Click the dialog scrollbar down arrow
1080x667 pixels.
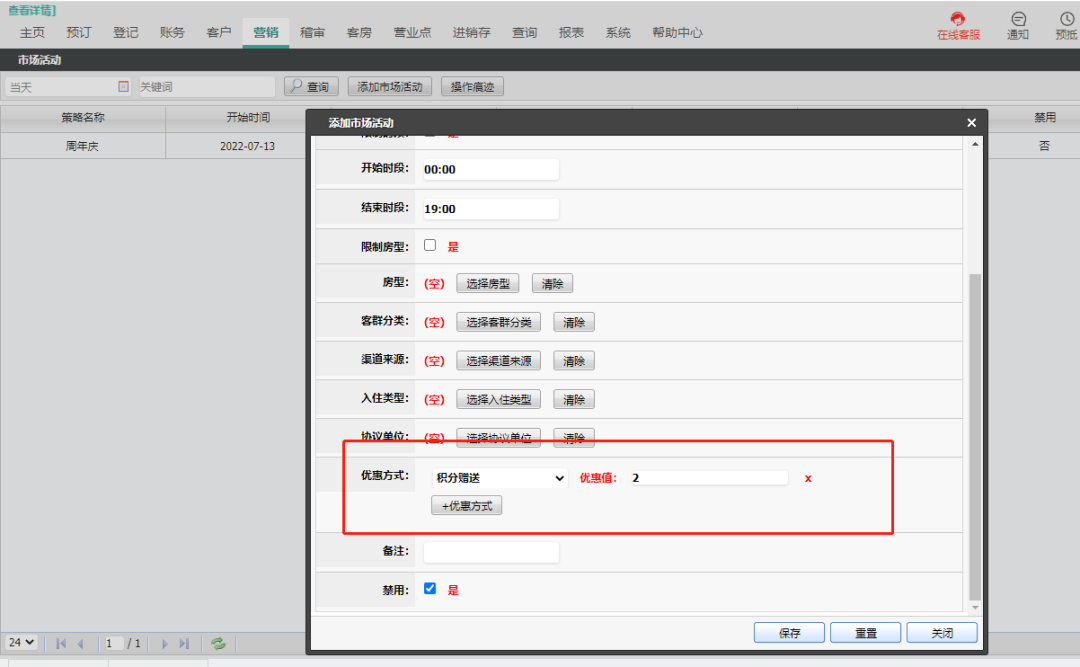point(975,607)
